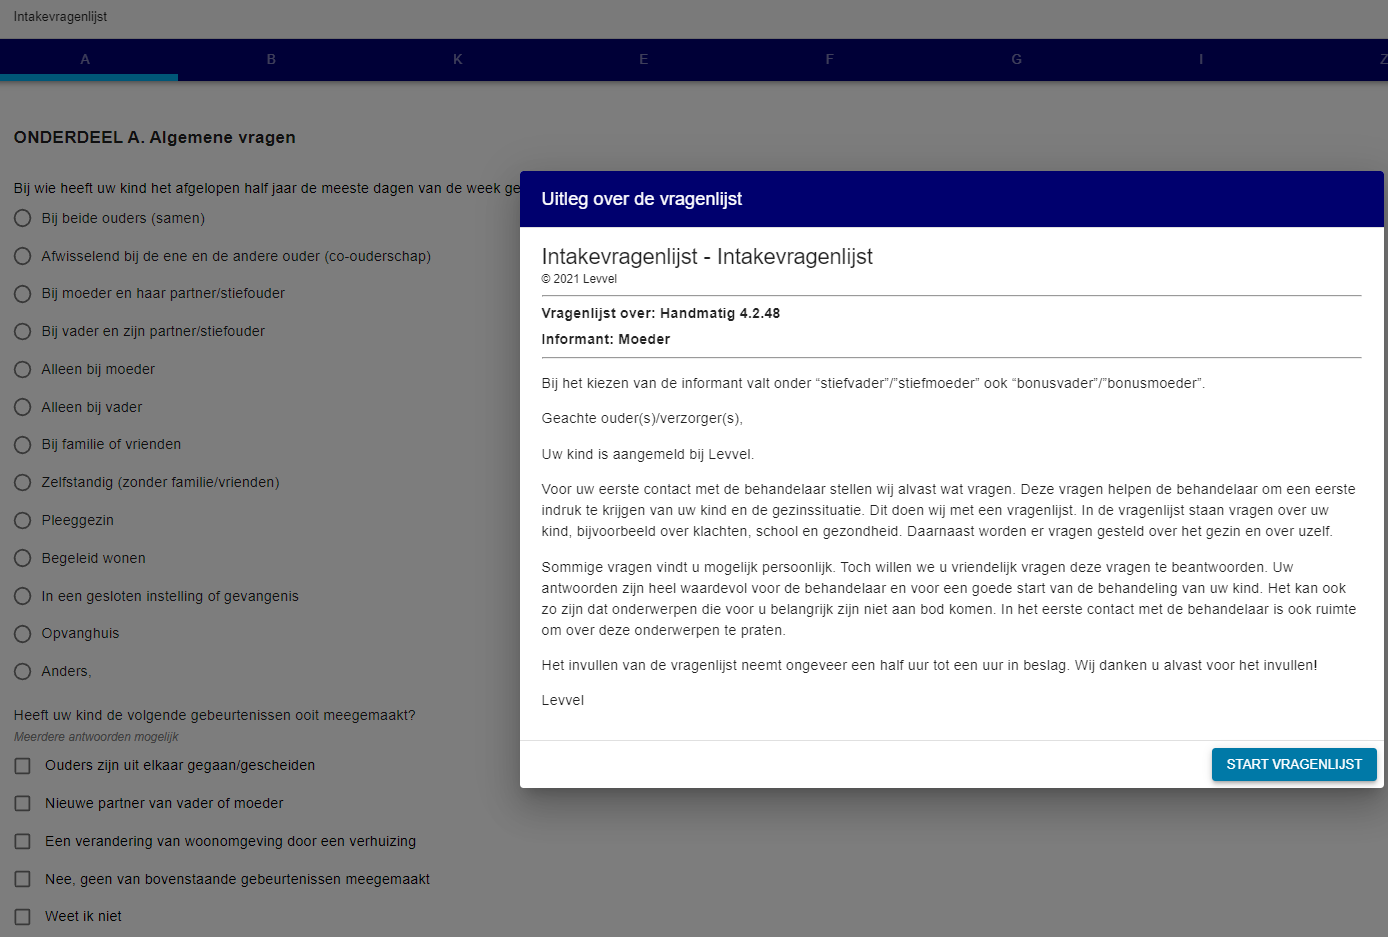Check Ouders zijn uit elkaar gegaan/gescheiden
Screen dimensions: 1388x937
coord(22,766)
